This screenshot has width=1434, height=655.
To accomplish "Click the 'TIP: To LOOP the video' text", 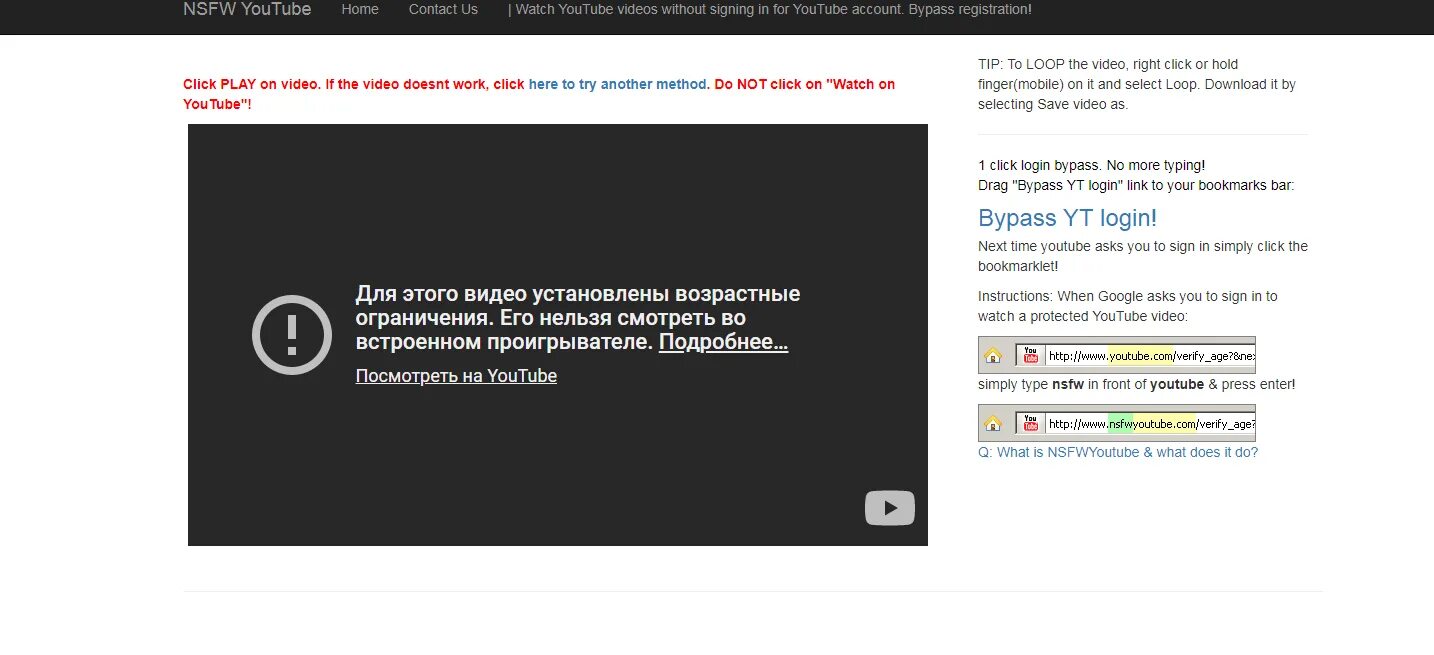I will [1137, 84].
